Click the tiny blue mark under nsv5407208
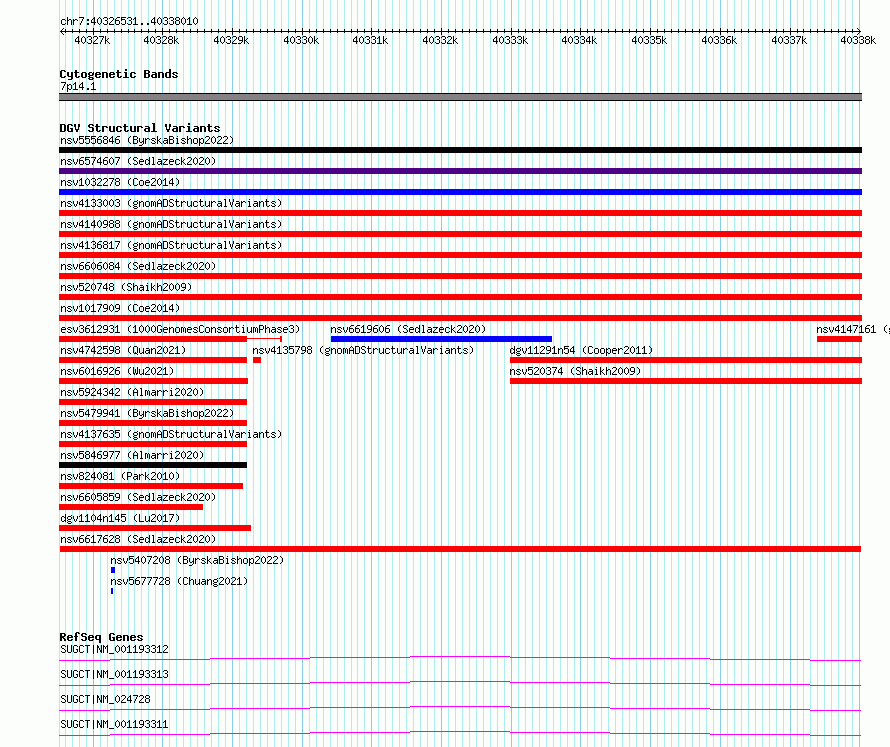Screen dimensions: 890x747 113,570
